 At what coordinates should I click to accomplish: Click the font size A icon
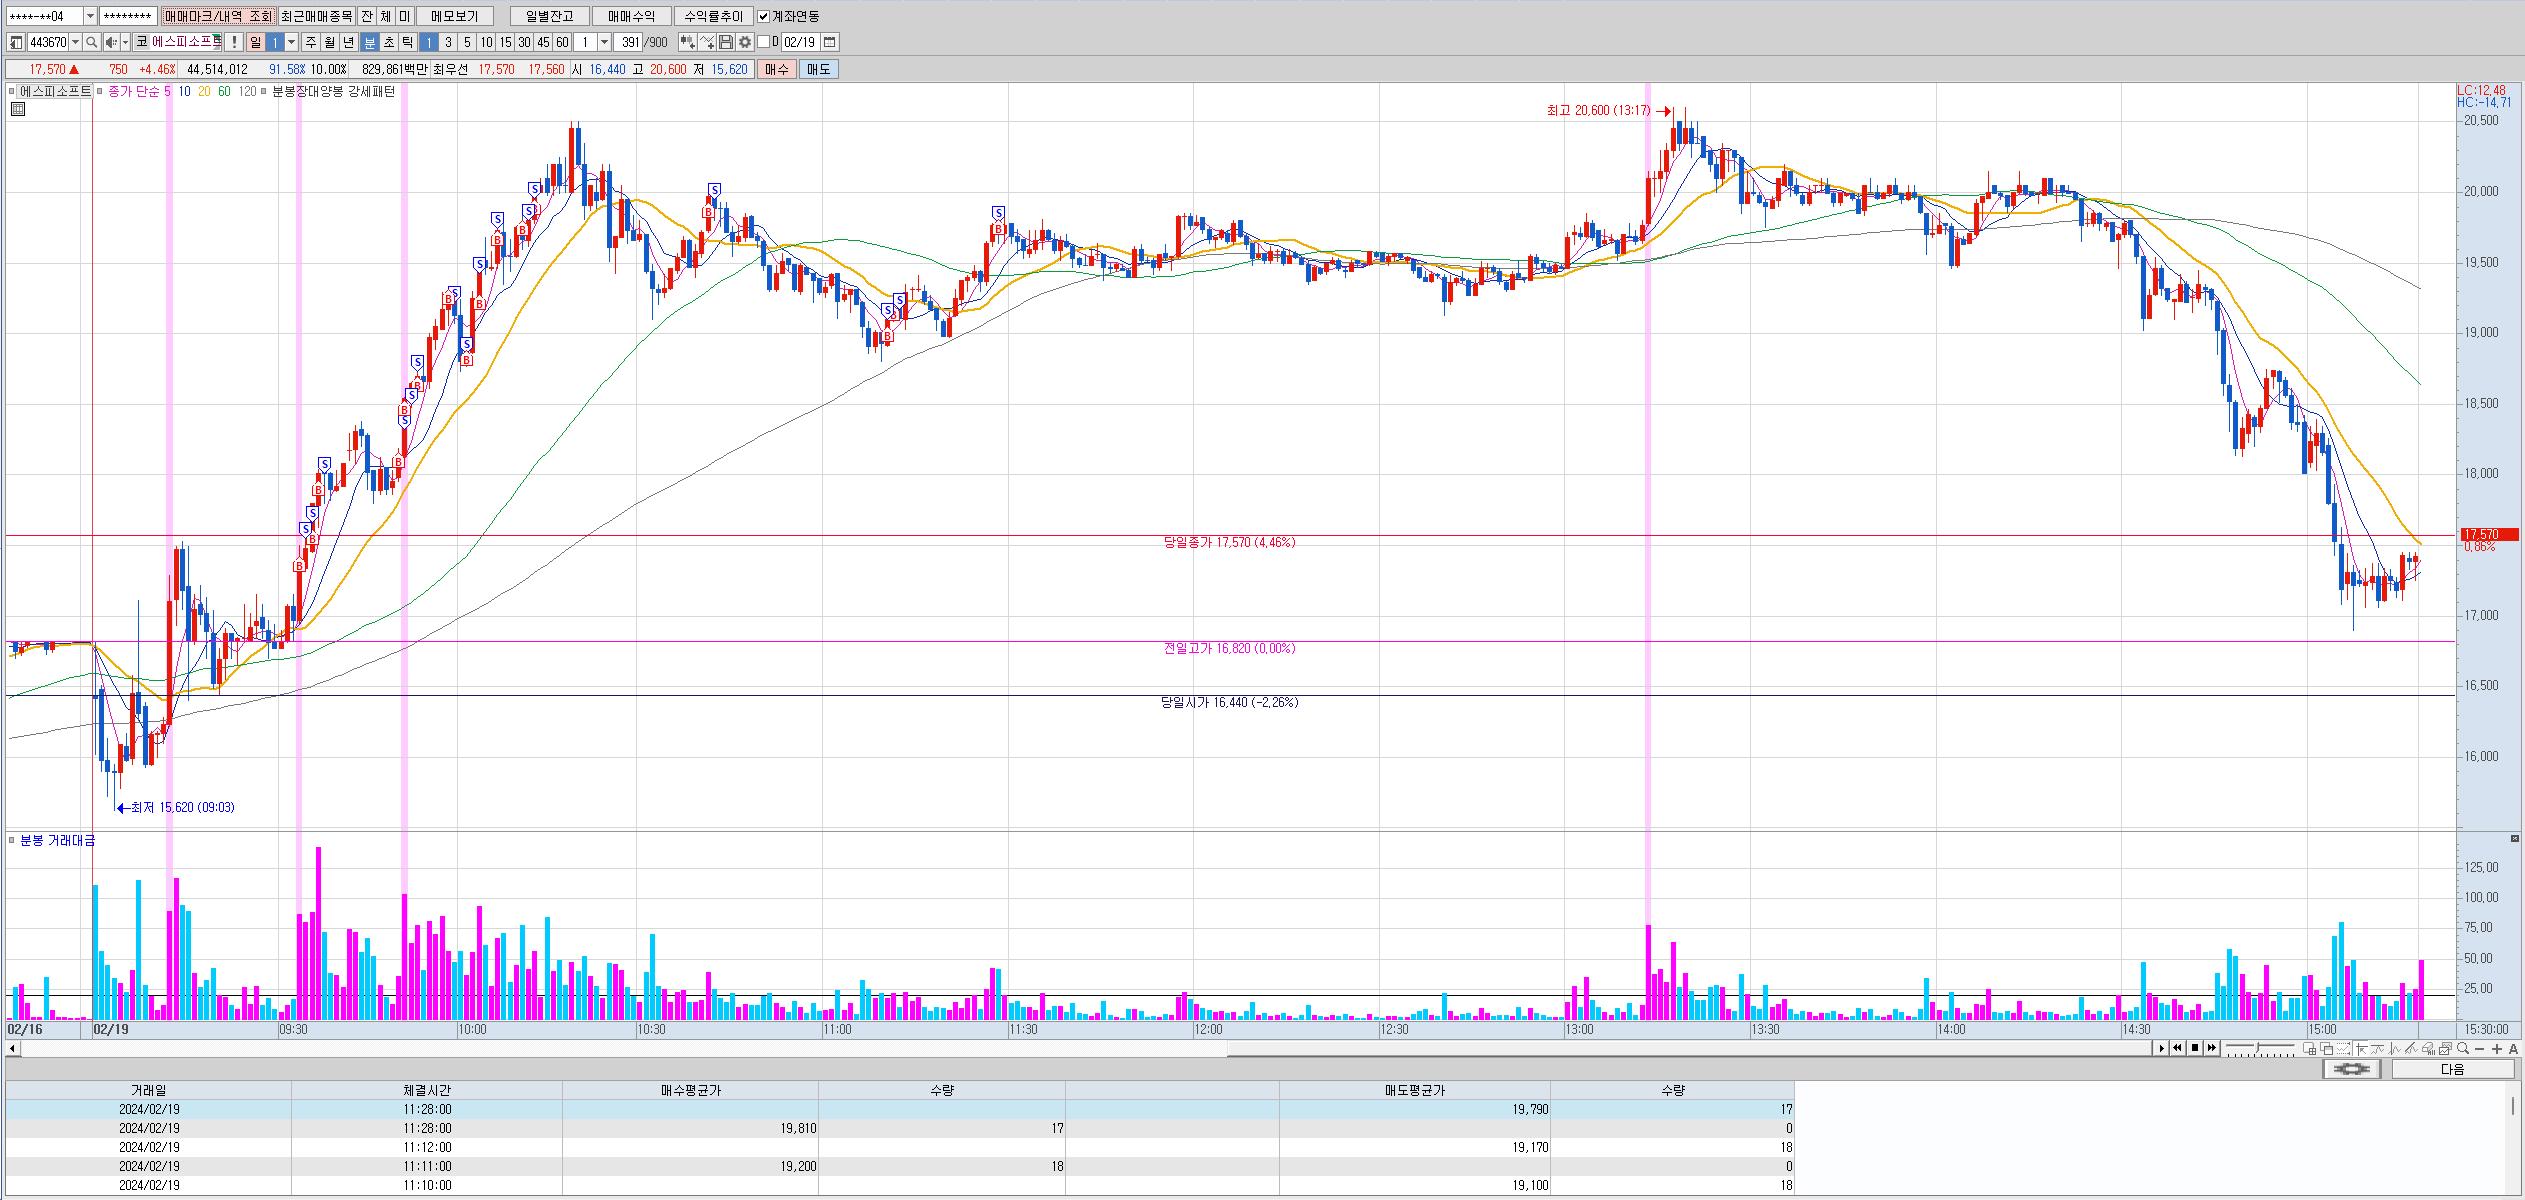click(2514, 1049)
